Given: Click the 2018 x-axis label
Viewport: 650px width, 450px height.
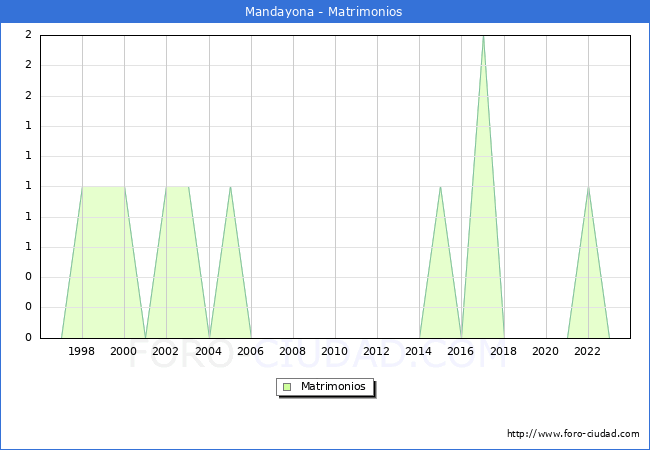Looking at the screenshot, I should click(x=503, y=351).
